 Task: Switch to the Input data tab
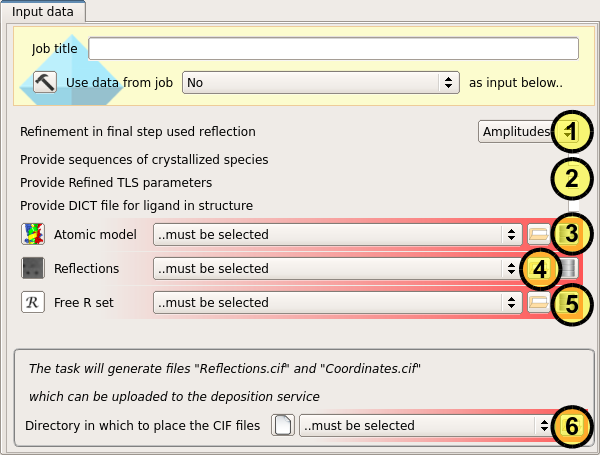[44, 11]
